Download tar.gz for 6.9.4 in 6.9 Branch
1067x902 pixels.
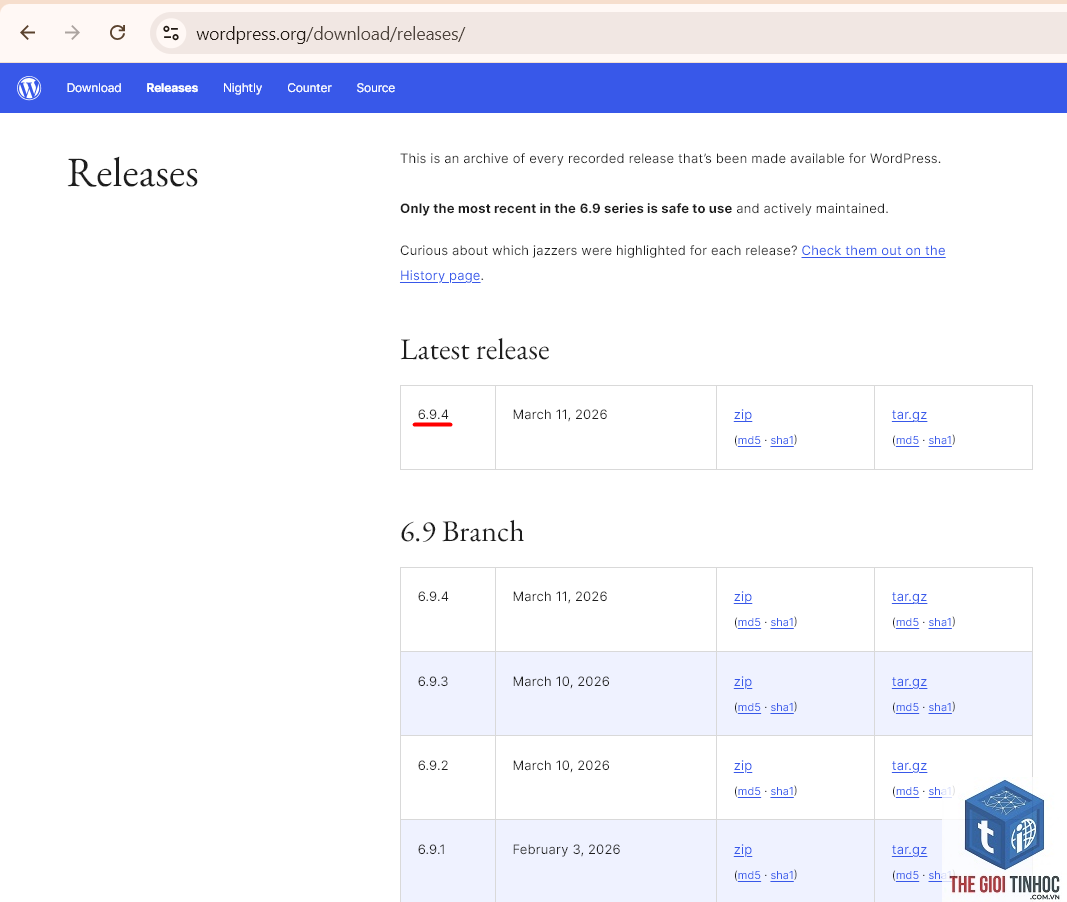[x=909, y=597]
